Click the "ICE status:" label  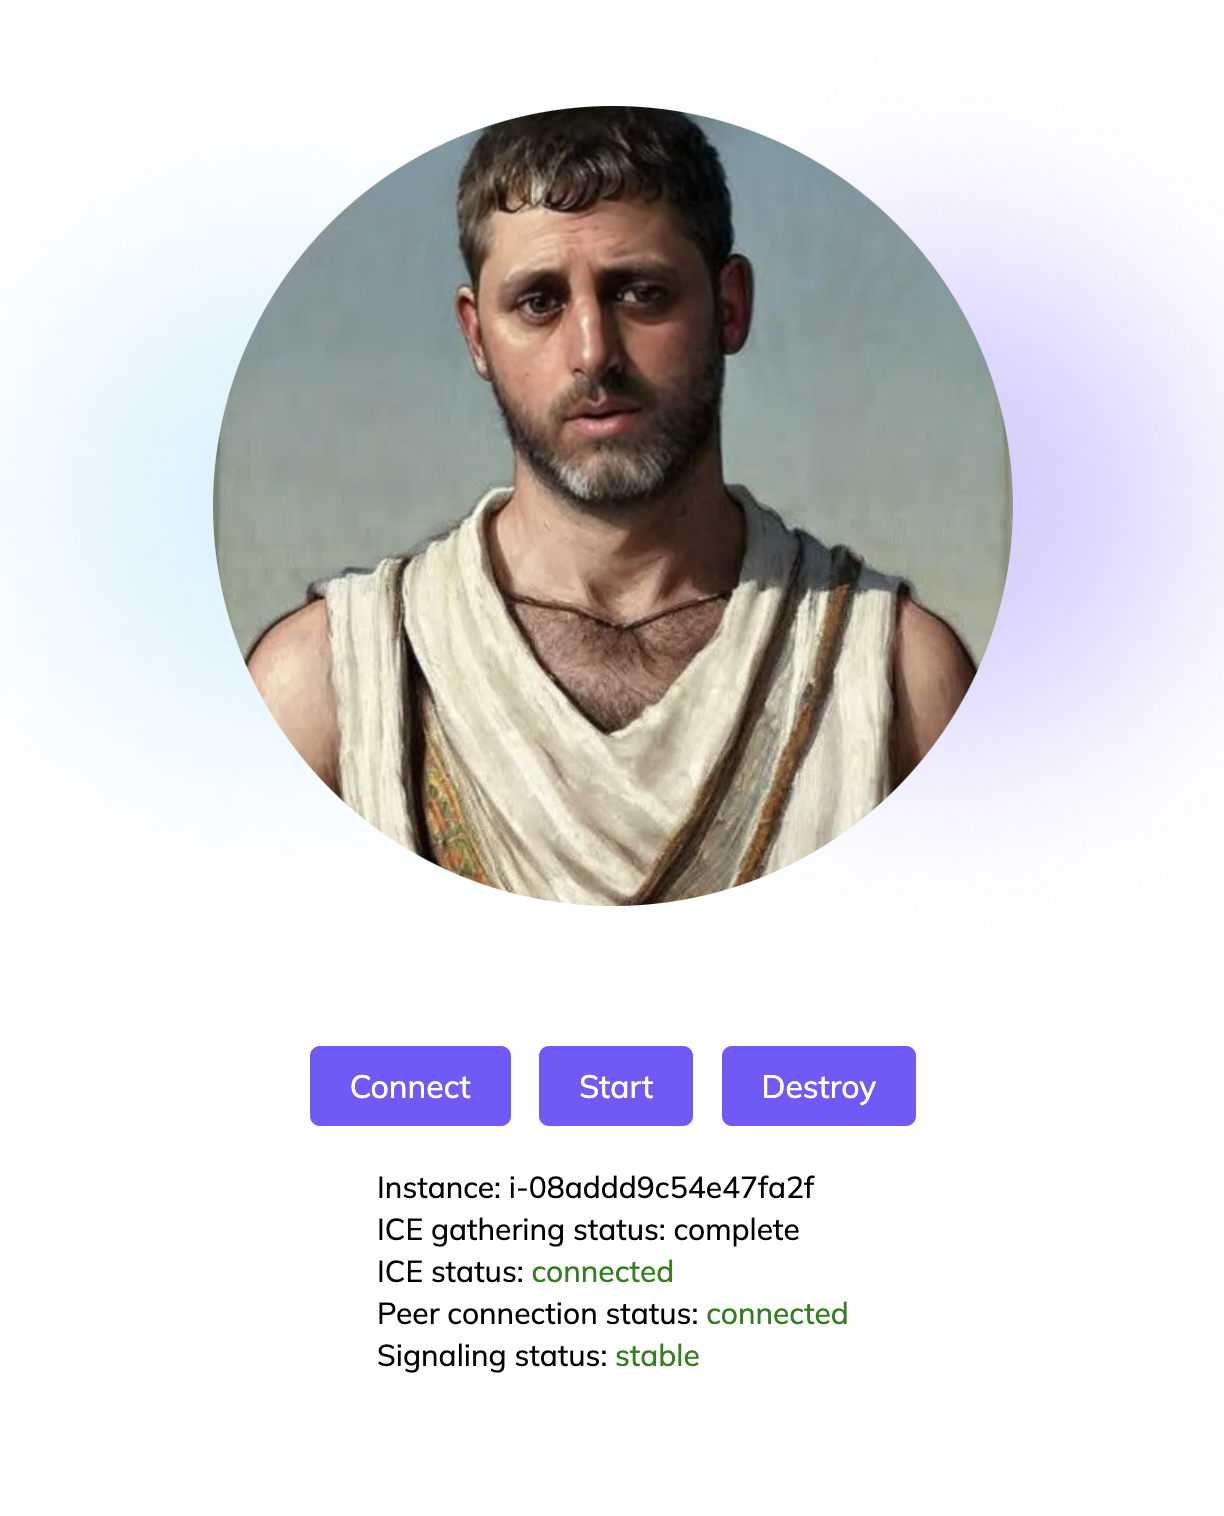(x=450, y=1272)
